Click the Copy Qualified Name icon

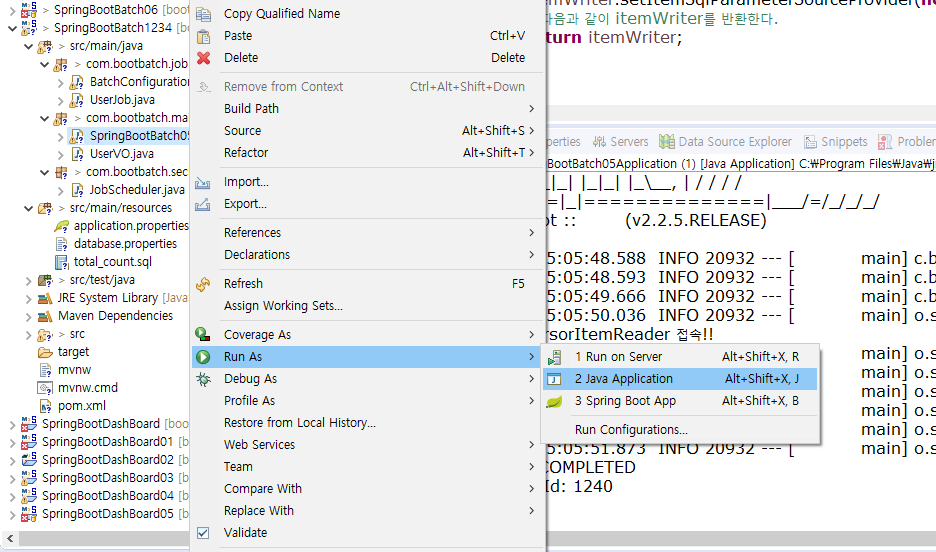pyautogui.click(x=204, y=14)
